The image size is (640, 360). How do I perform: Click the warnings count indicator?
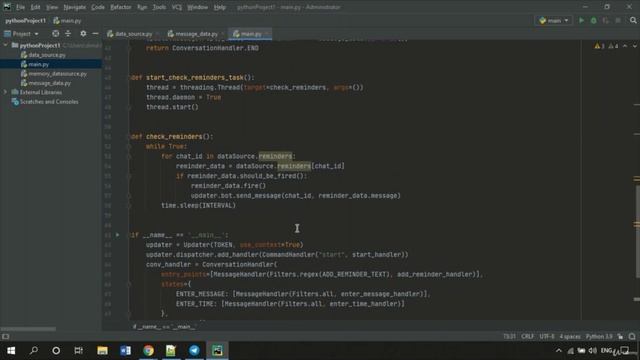tap(600, 46)
